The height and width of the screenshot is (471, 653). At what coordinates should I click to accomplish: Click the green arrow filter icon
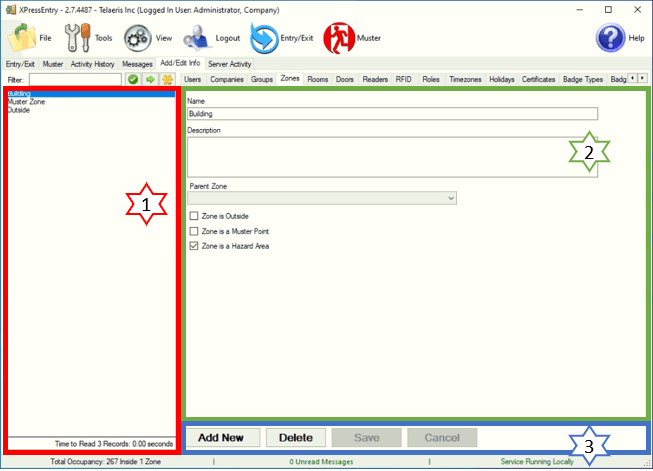[x=150, y=79]
